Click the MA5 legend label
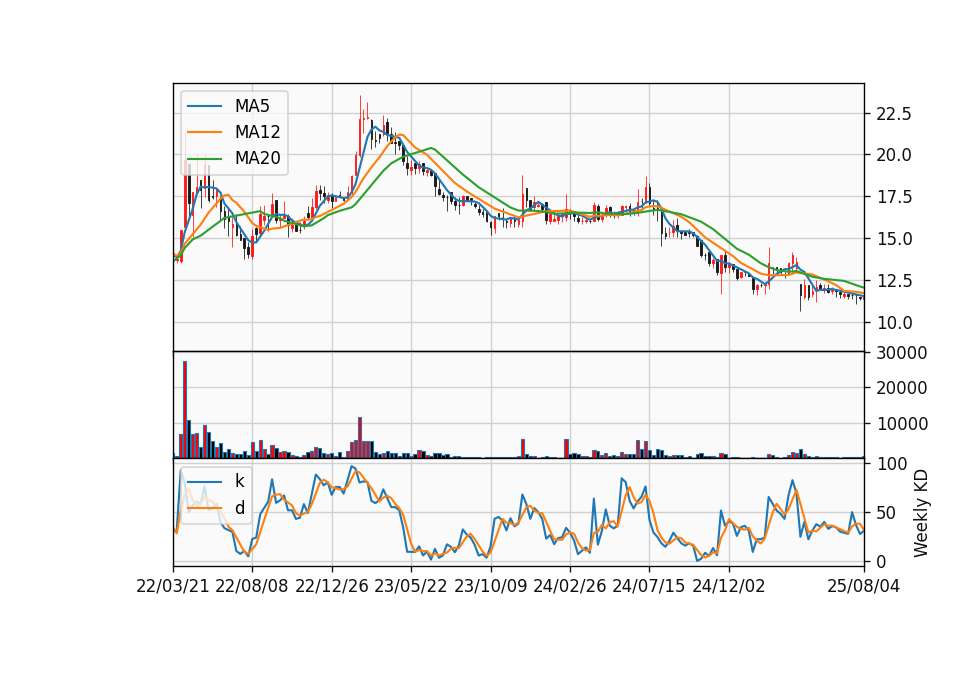The width and height of the screenshot is (960, 690). [x=252, y=106]
